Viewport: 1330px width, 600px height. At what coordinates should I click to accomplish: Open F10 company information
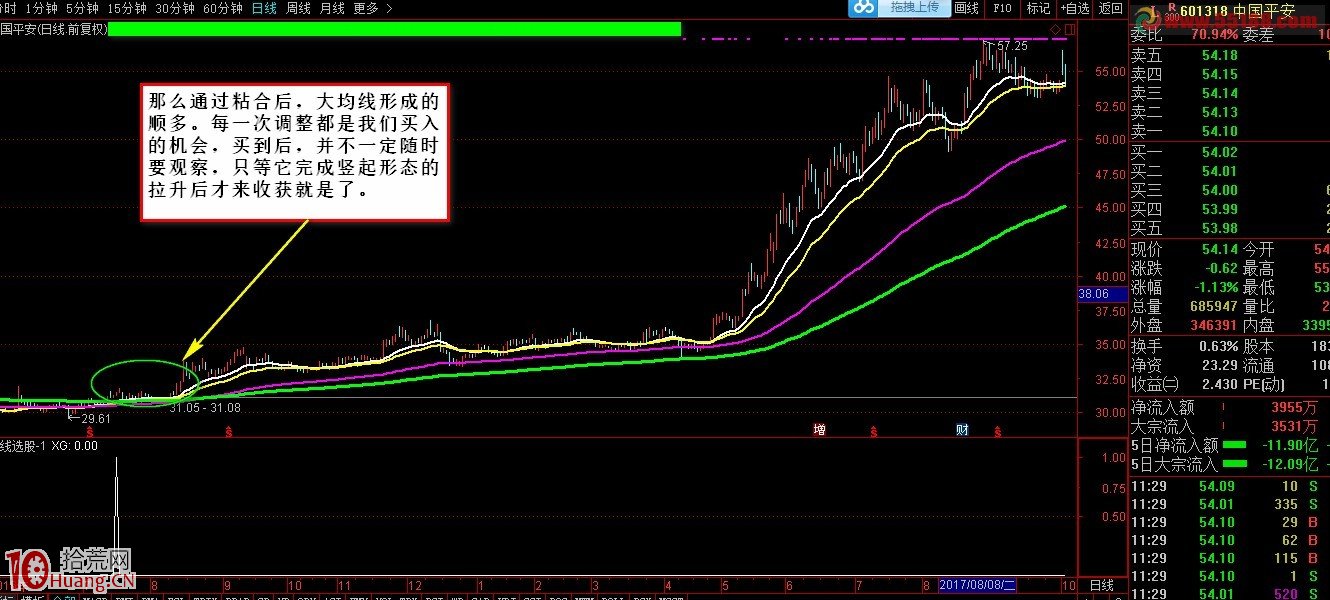coord(1002,8)
